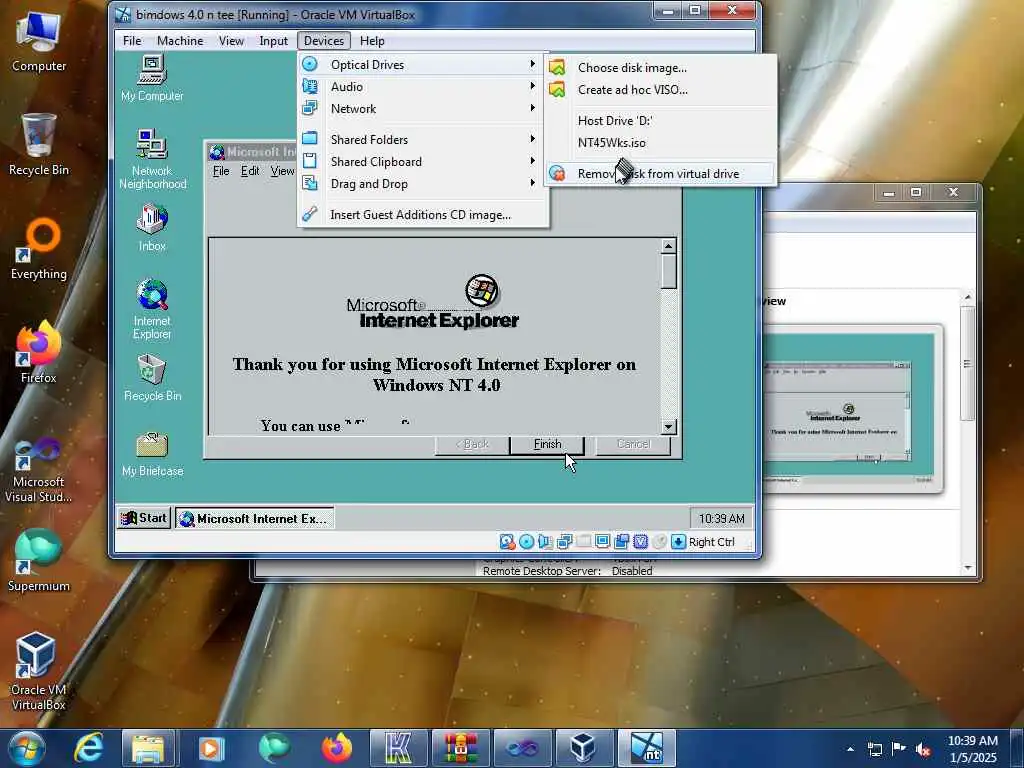This screenshot has height=768, width=1024.
Task: Open the guest's Recycle Bin icon
Action: (152, 377)
